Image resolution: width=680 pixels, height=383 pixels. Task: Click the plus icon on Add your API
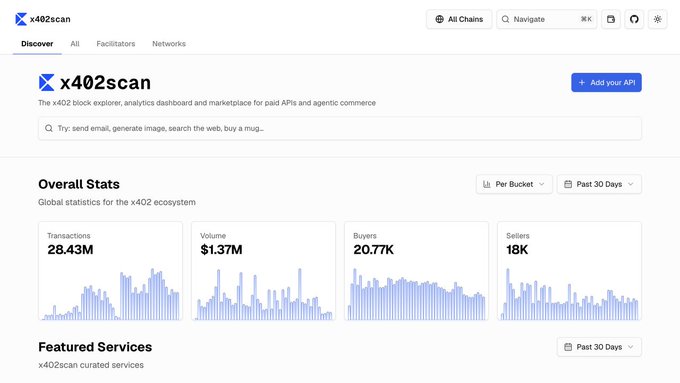[x=582, y=82]
